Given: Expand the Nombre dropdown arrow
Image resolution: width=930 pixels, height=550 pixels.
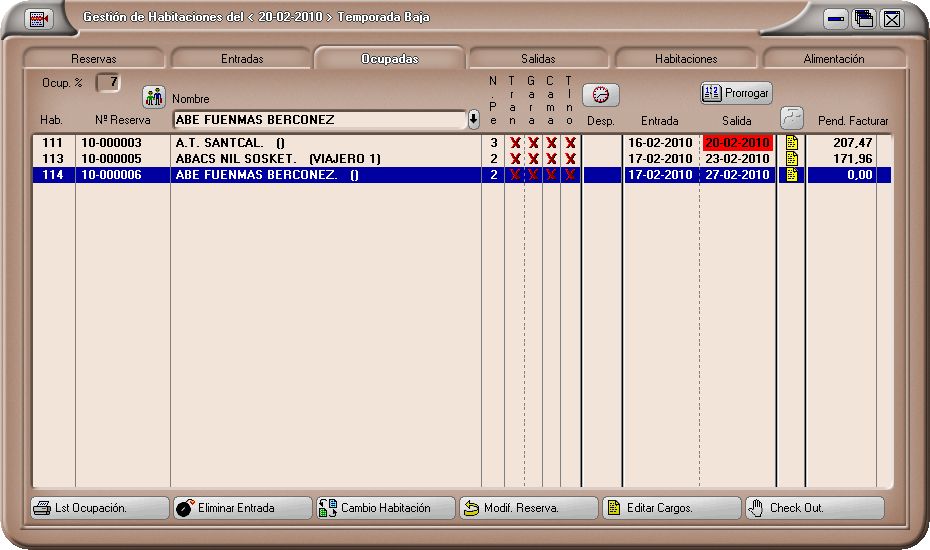Looking at the screenshot, I should tap(474, 120).
